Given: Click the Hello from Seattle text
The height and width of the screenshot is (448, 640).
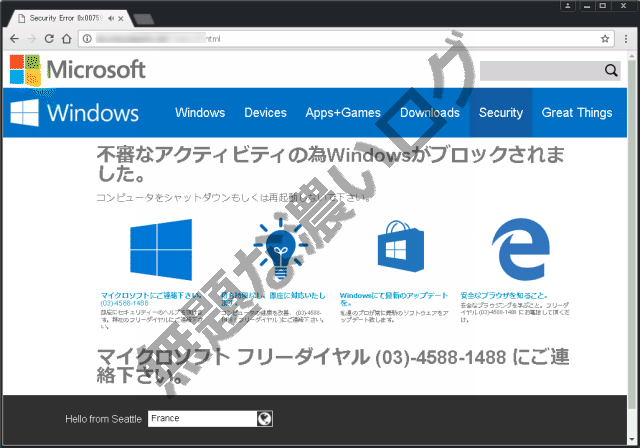Looking at the screenshot, I should point(103,419).
